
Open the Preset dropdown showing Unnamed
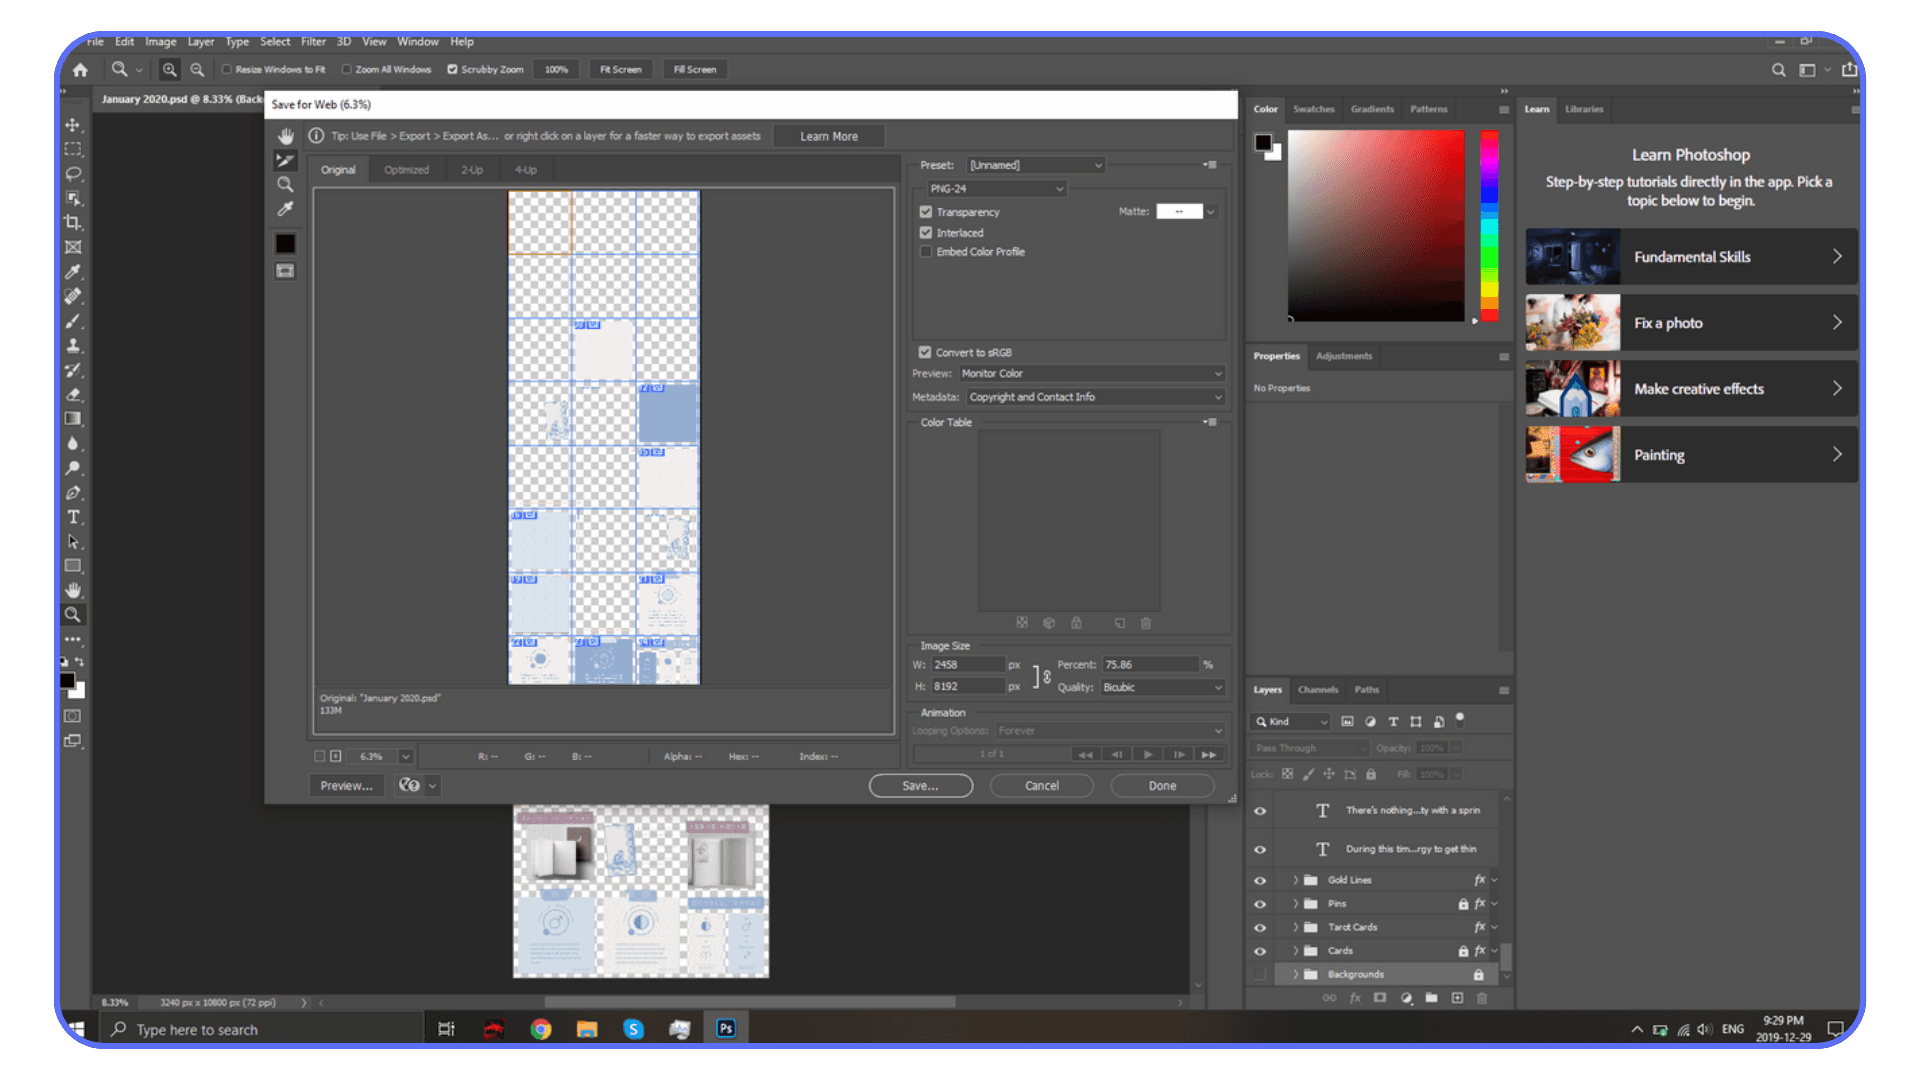(1036, 165)
